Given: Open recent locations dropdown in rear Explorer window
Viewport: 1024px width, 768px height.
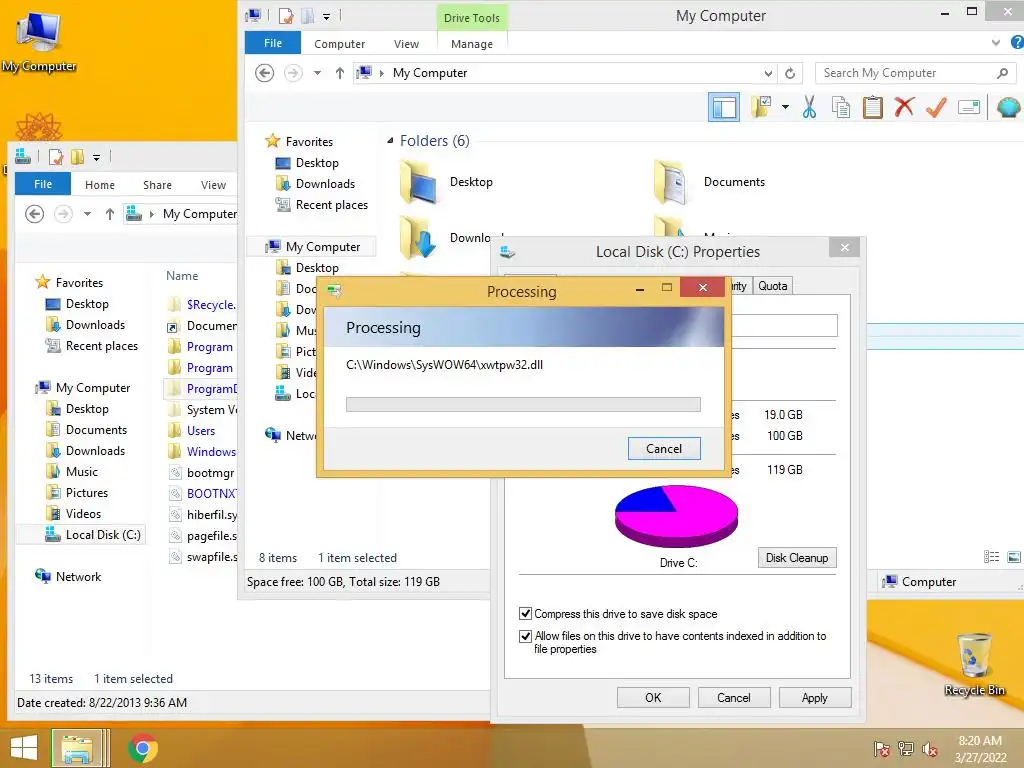Looking at the screenshot, I should (x=88, y=214).
